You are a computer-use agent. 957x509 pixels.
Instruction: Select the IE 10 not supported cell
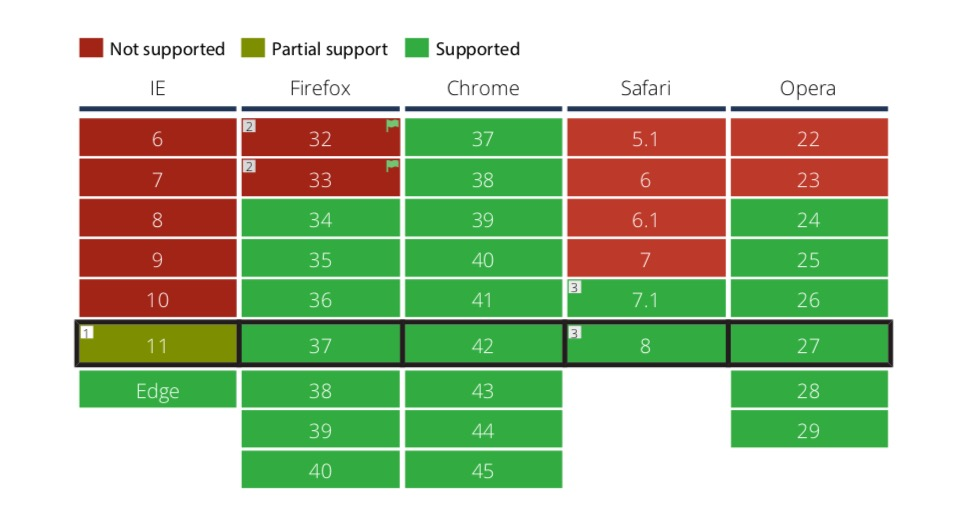pos(157,299)
